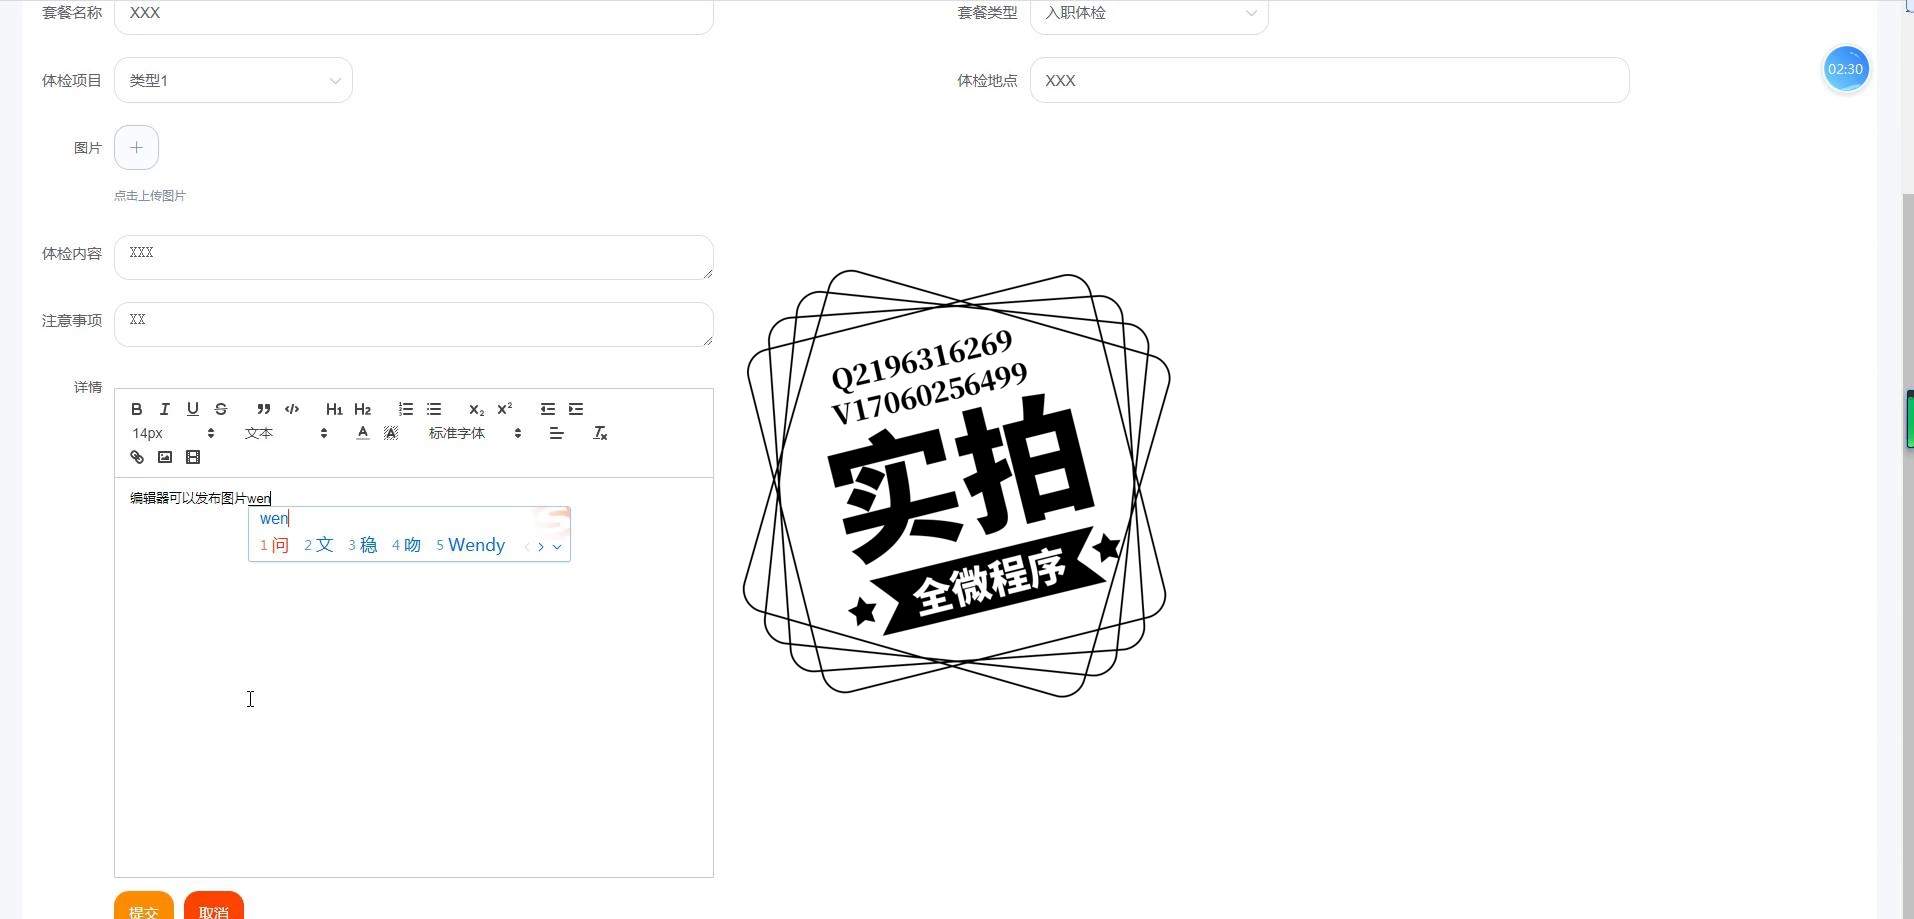Create an ordered numbered list
Image resolution: width=1914 pixels, height=919 pixels.
click(405, 409)
